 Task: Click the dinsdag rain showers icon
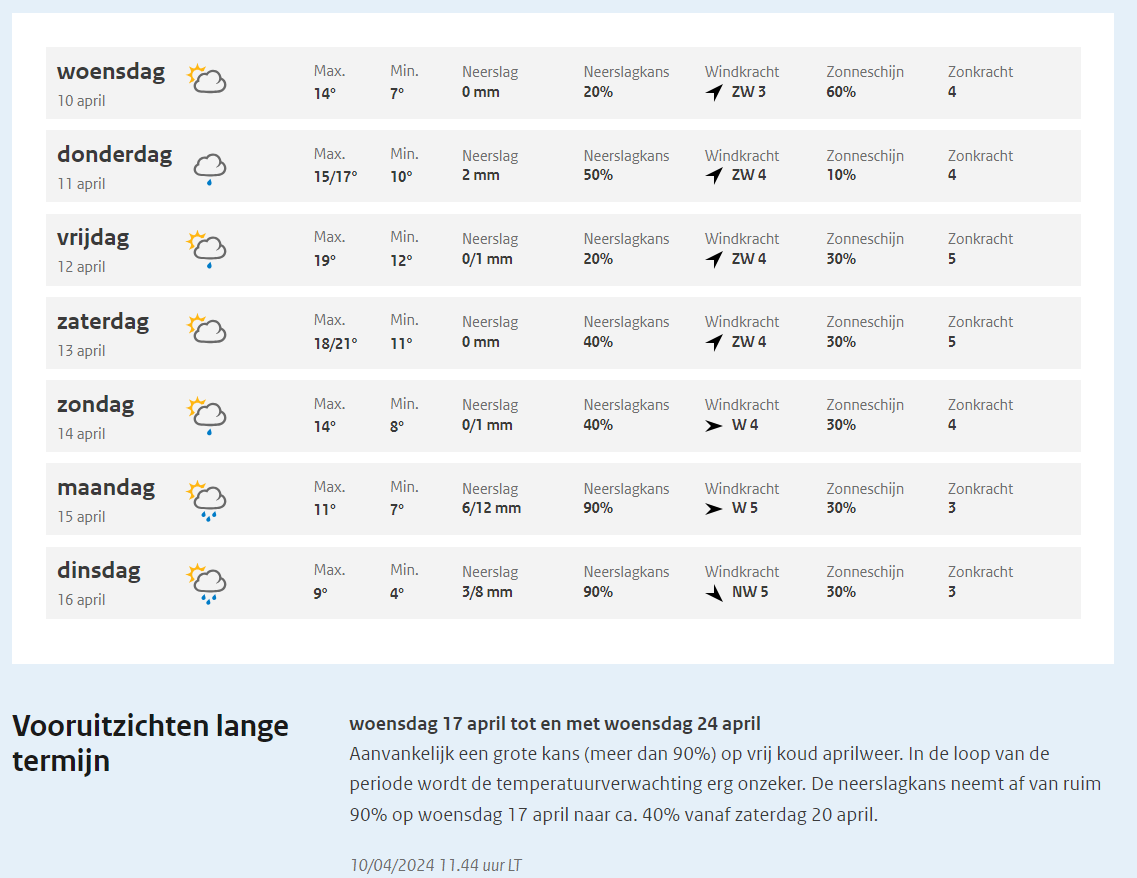[207, 584]
